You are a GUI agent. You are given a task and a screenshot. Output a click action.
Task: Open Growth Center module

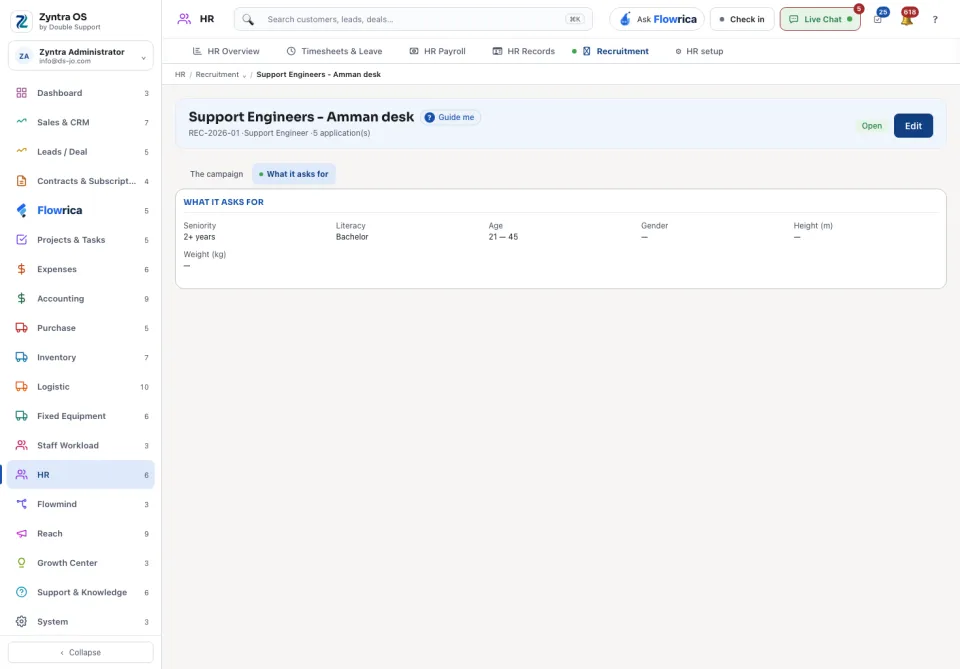click(x=81, y=563)
